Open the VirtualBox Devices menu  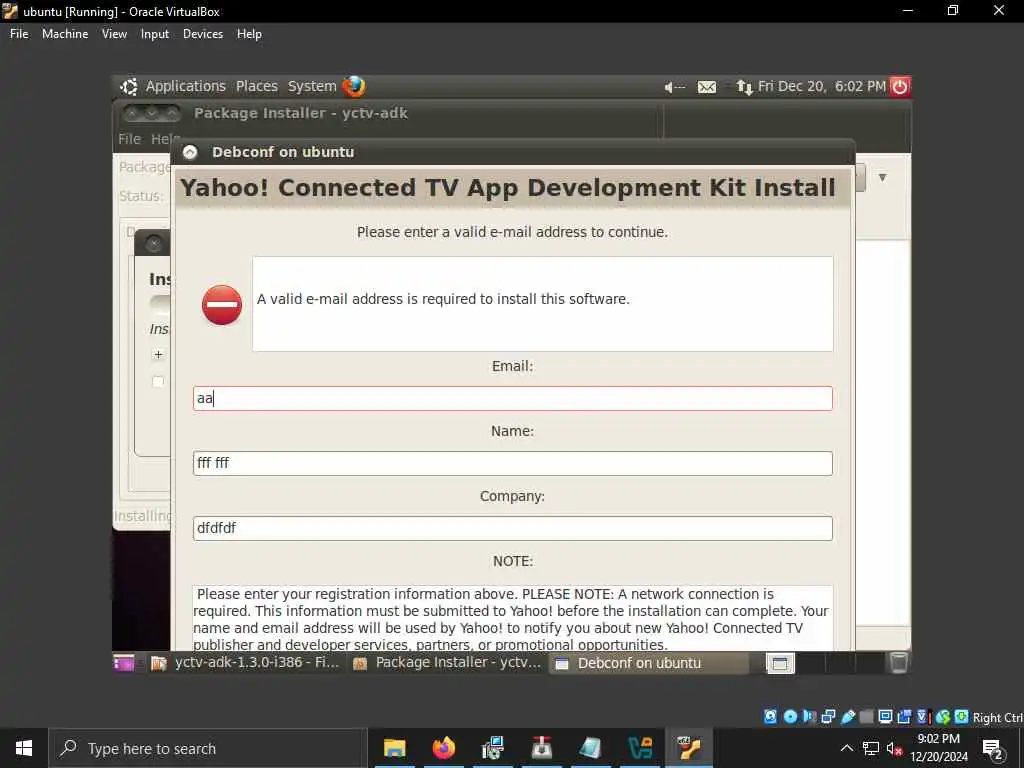[x=203, y=34]
